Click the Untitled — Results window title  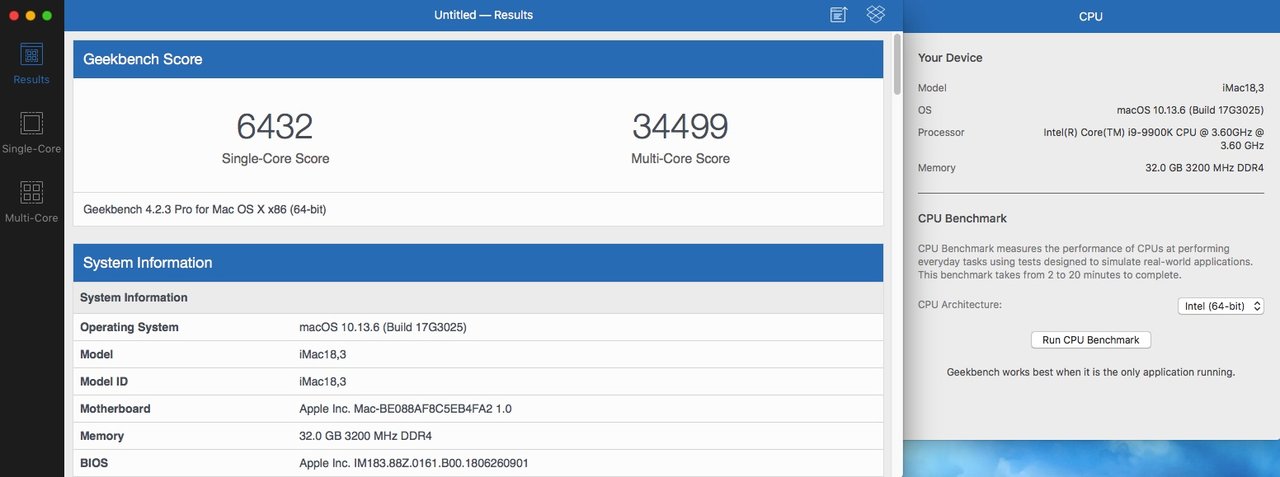pyautogui.click(x=483, y=15)
